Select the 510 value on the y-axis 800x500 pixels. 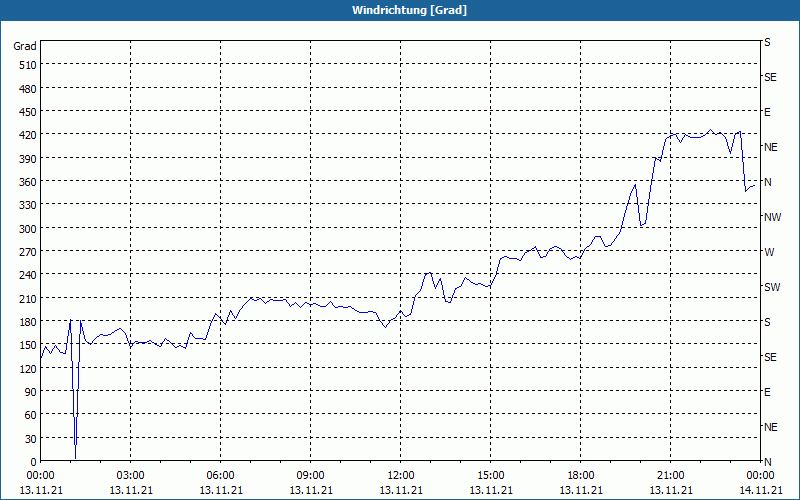point(28,65)
